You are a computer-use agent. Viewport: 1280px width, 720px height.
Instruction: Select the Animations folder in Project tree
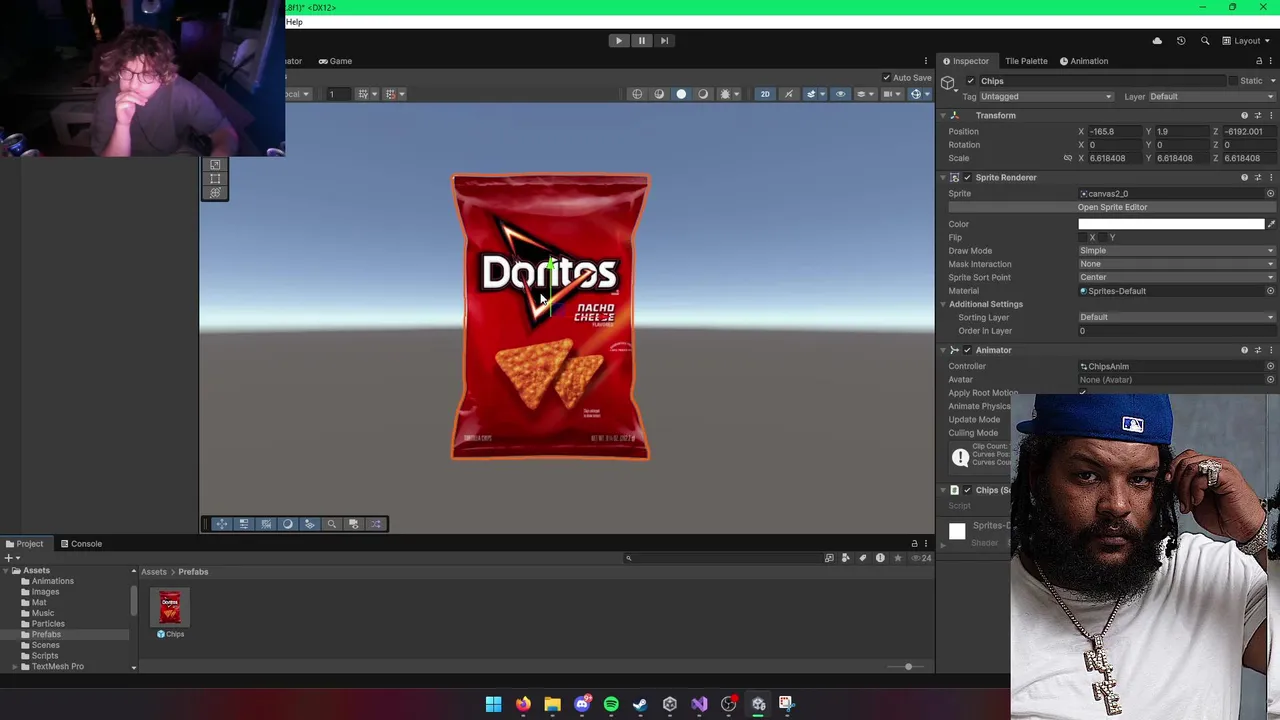(52, 581)
